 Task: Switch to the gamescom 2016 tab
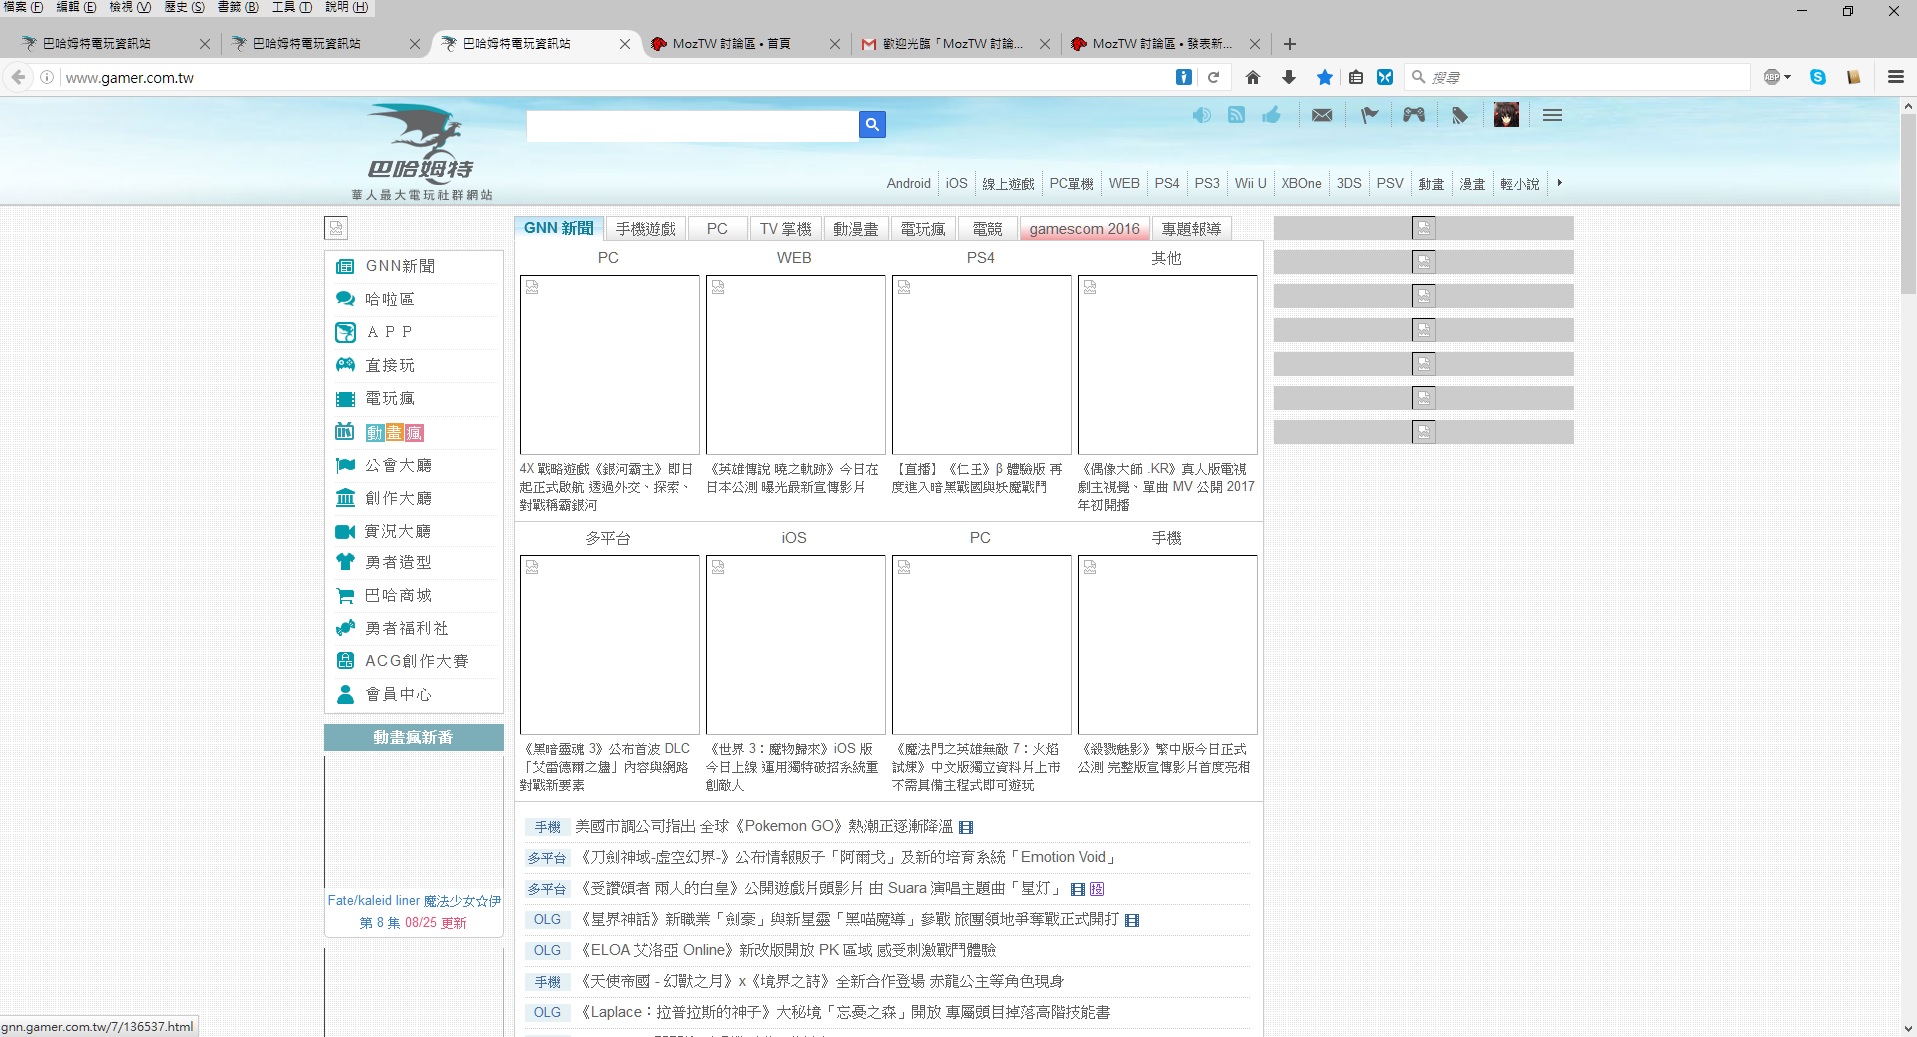click(x=1084, y=229)
